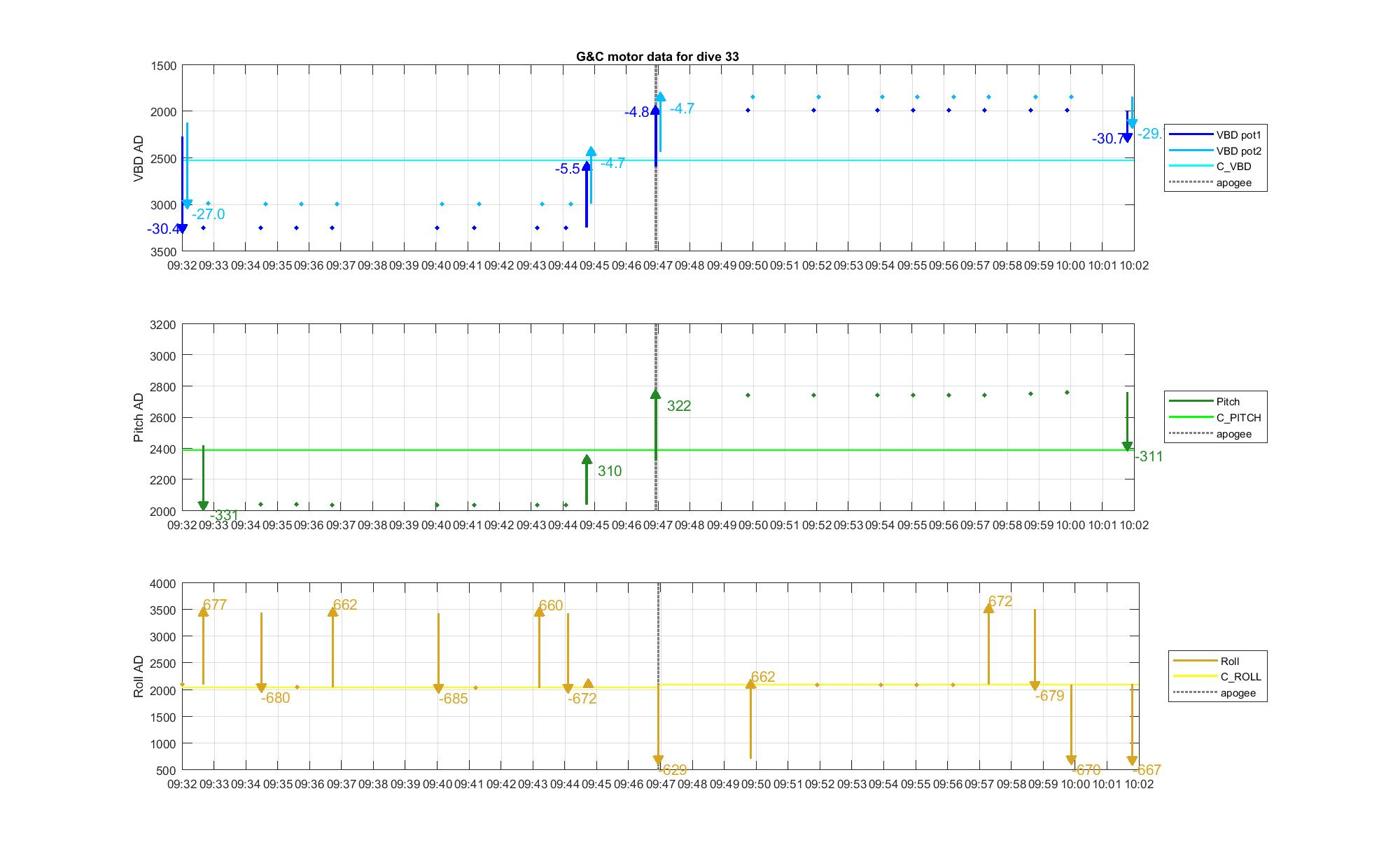Click the '-629' roll data label
The width and height of the screenshot is (1400, 866).
click(673, 770)
